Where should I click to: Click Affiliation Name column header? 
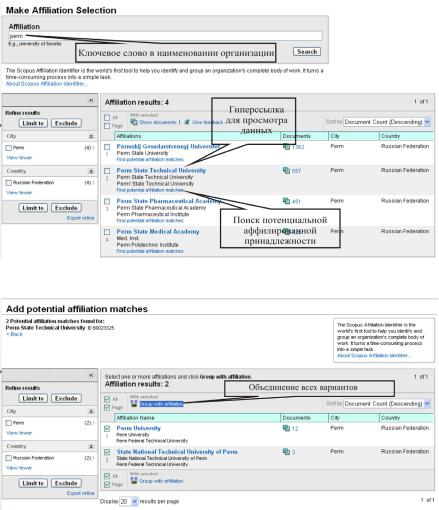click(x=197, y=418)
